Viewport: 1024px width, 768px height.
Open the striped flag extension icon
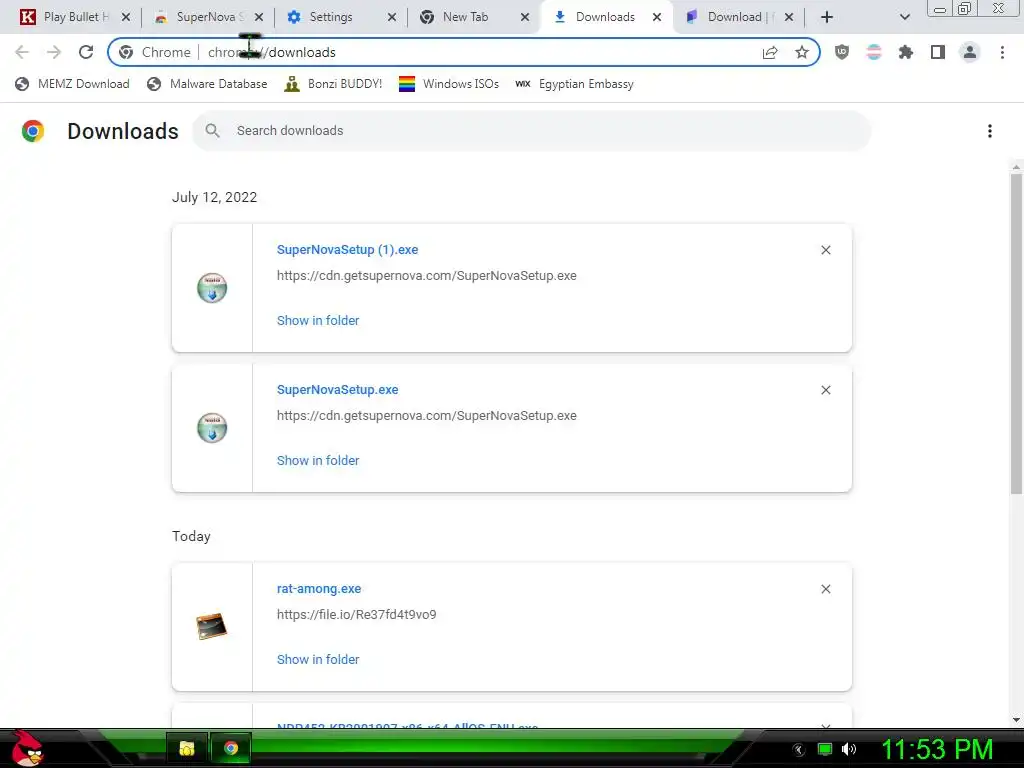(874, 52)
